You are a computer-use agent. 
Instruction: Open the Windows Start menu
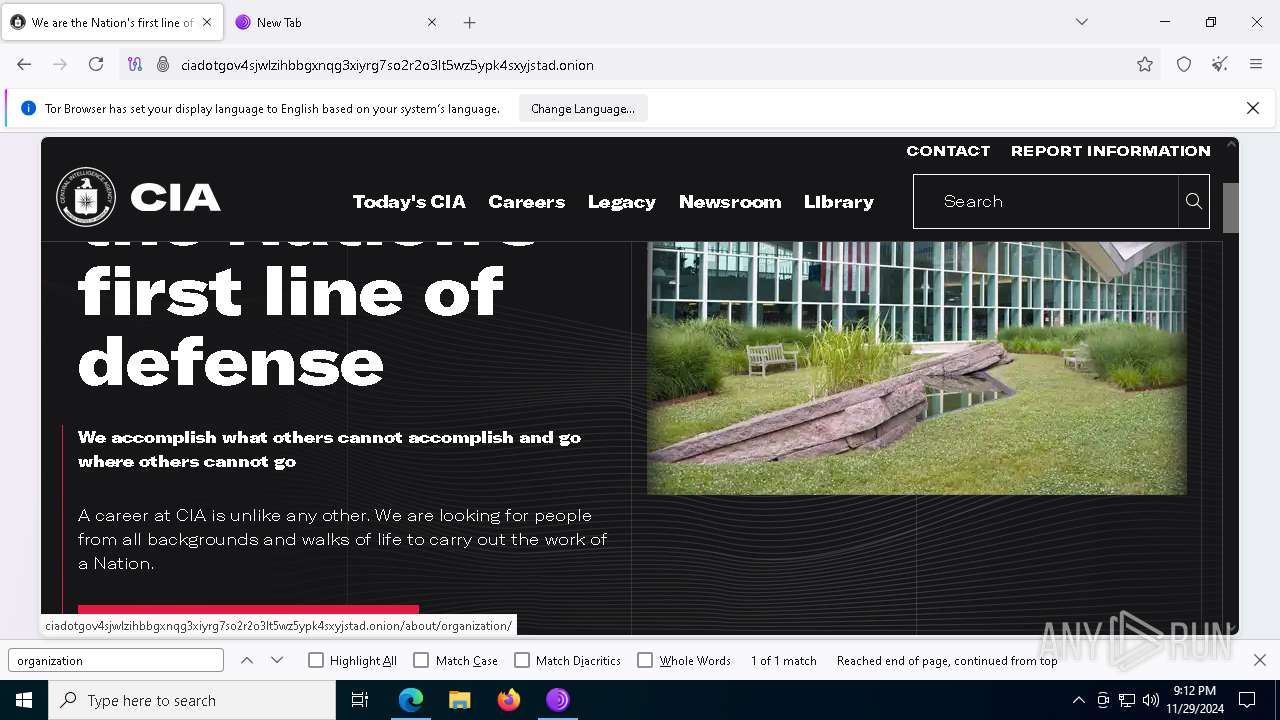click(24, 700)
